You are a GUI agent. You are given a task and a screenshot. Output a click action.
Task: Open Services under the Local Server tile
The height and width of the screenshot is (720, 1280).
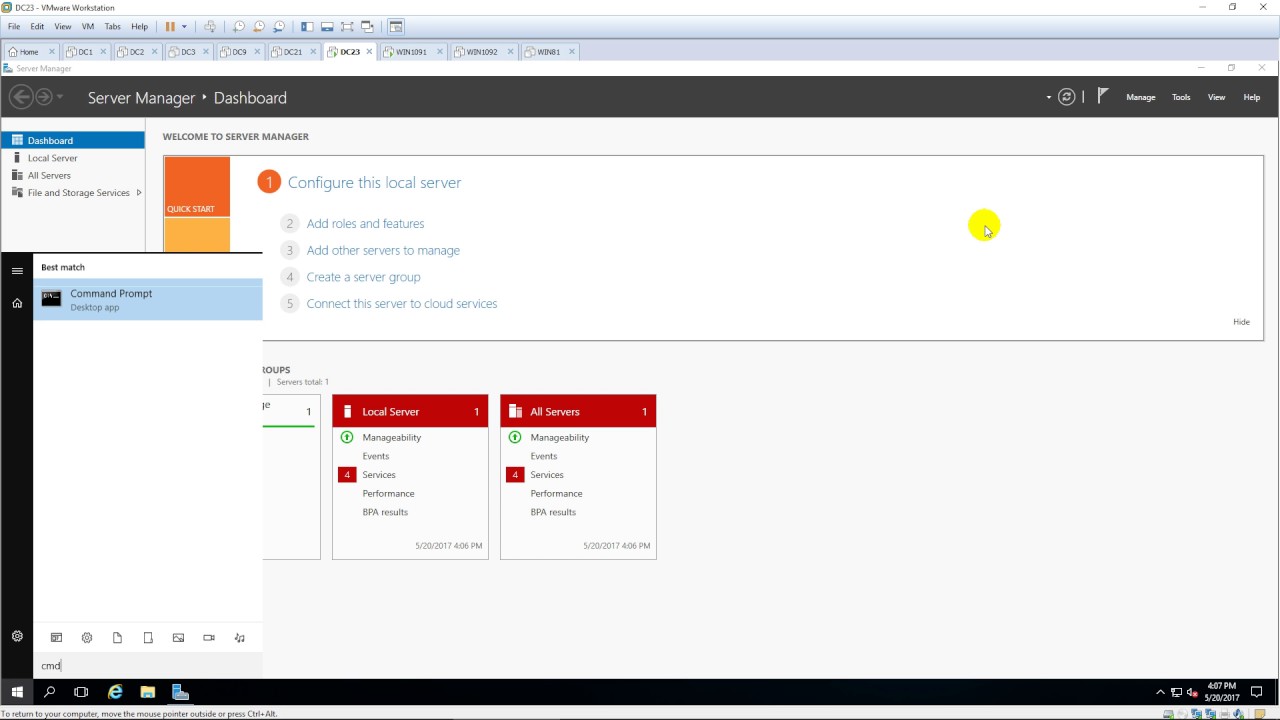[379, 475]
